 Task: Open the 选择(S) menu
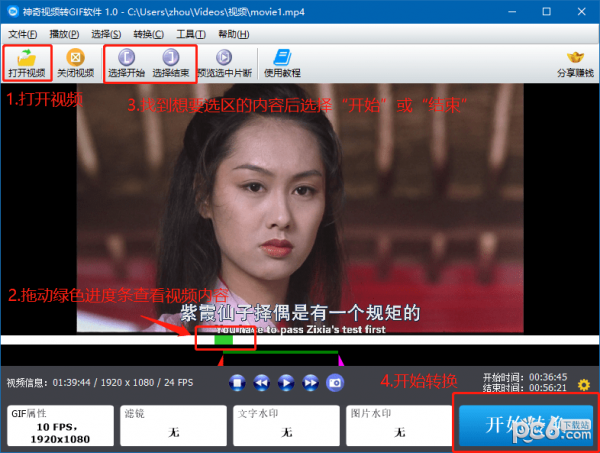(106, 34)
